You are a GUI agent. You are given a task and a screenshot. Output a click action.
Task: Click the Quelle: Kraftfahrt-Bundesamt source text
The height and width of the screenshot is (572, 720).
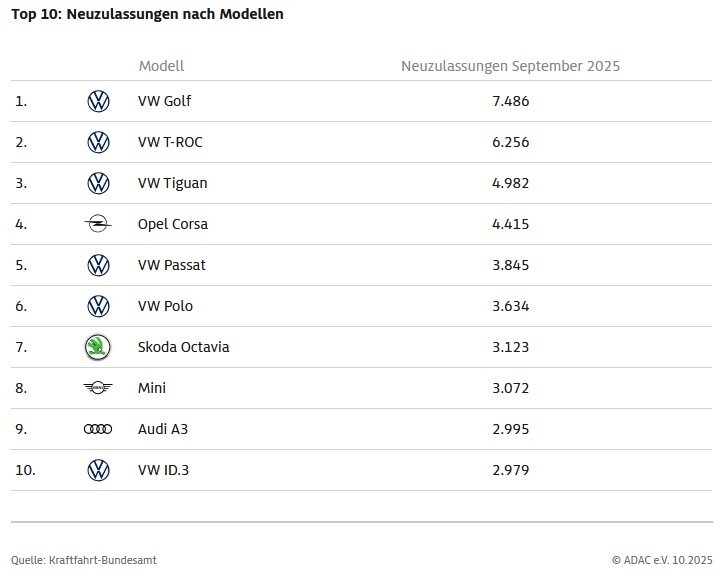click(x=84, y=560)
